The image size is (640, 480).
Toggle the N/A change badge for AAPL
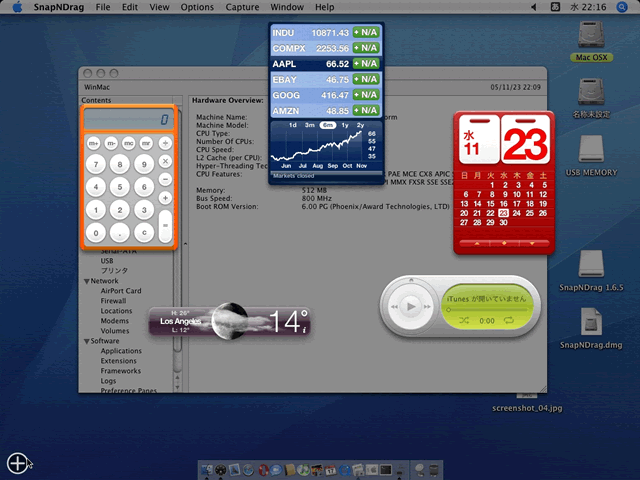point(366,64)
